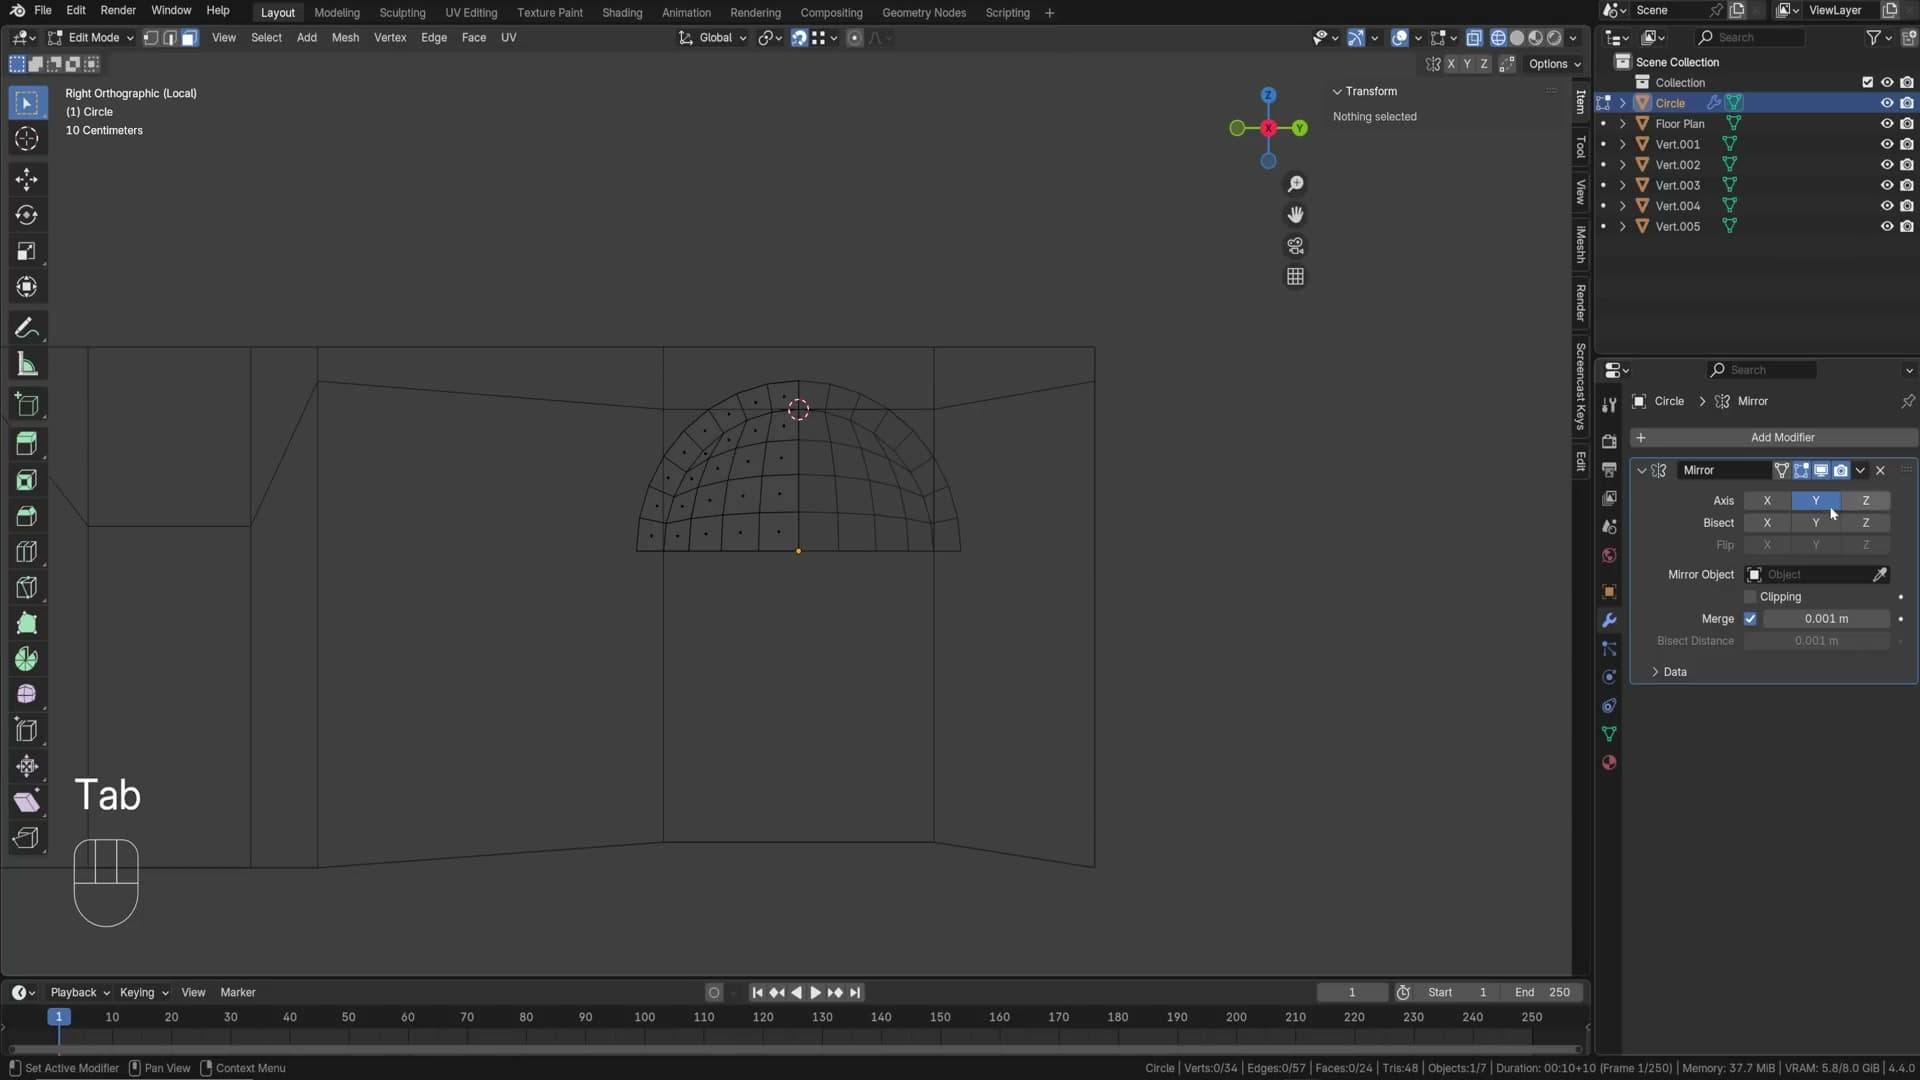Image resolution: width=1920 pixels, height=1080 pixels.
Task: Select the Extrude Region tool
Action: tap(27, 444)
